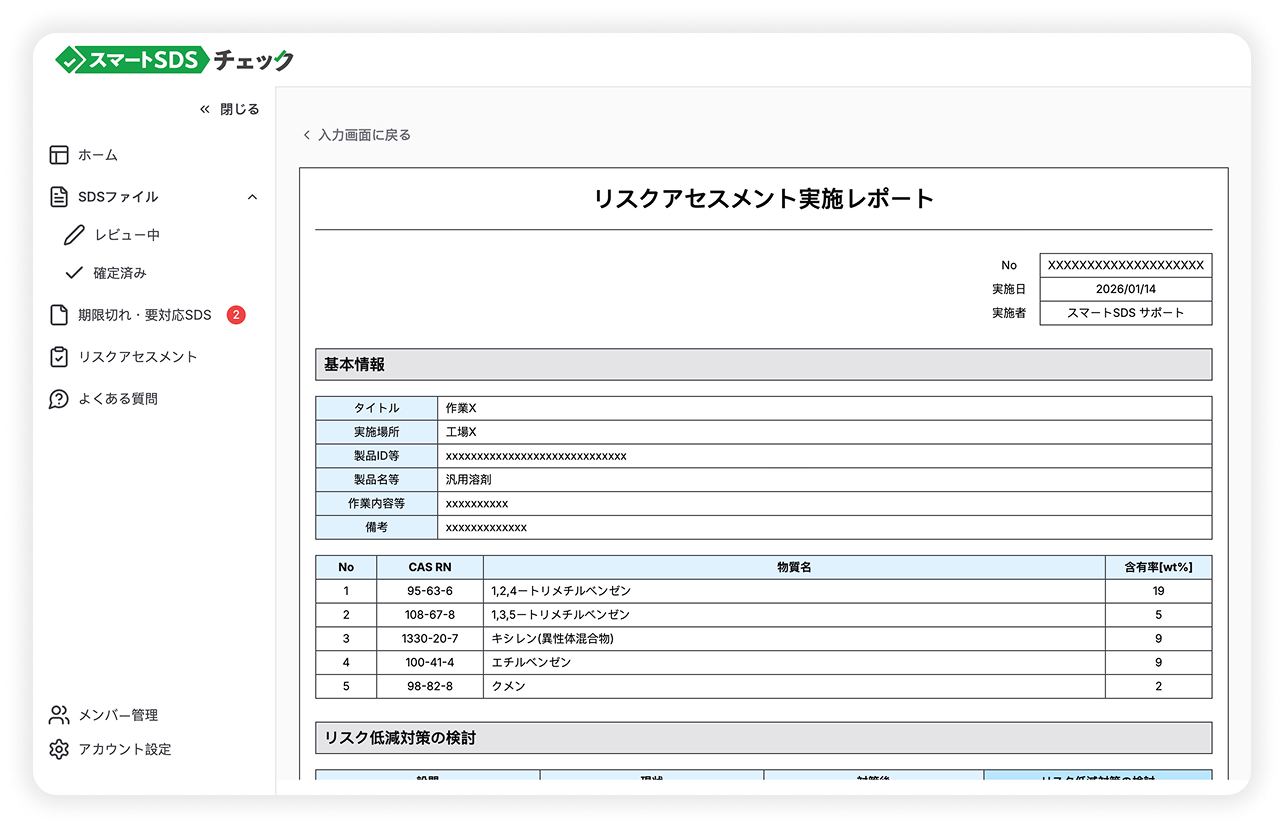Click the メンバー管理 people icon
The height and width of the screenshot is (828, 1284).
tap(61, 714)
